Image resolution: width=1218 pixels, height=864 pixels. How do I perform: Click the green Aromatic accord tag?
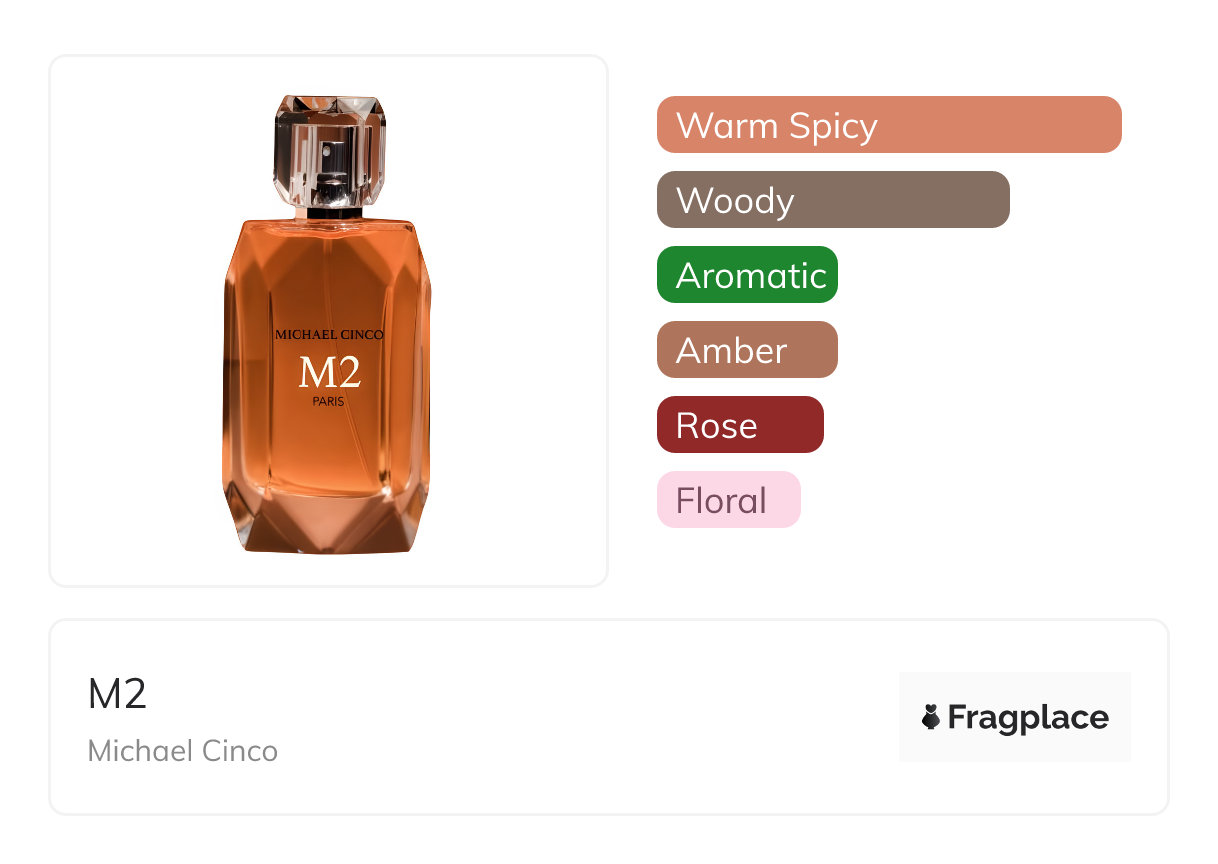point(747,275)
